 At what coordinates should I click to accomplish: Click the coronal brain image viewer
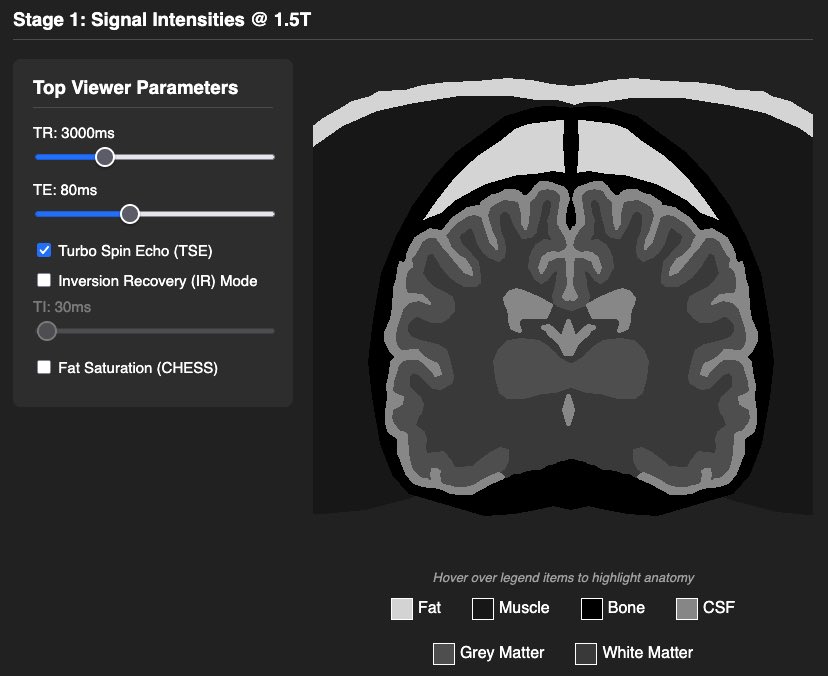click(x=563, y=296)
